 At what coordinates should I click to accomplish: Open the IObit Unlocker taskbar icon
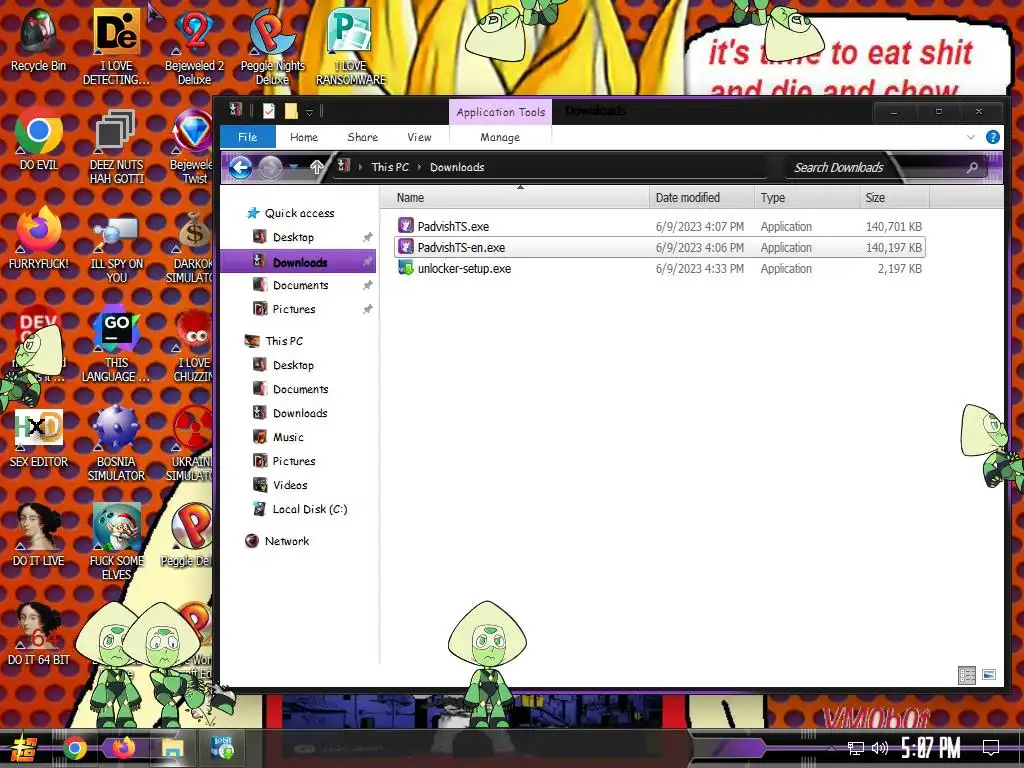tap(223, 748)
